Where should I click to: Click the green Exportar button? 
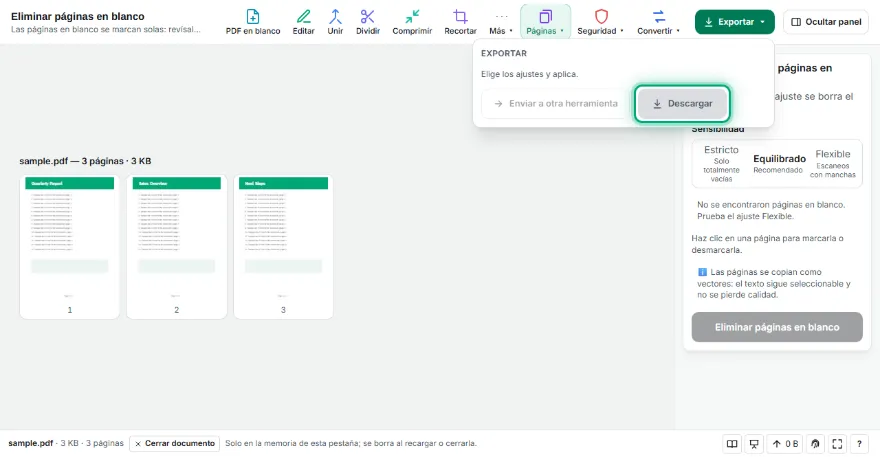(x=735, y=22)
